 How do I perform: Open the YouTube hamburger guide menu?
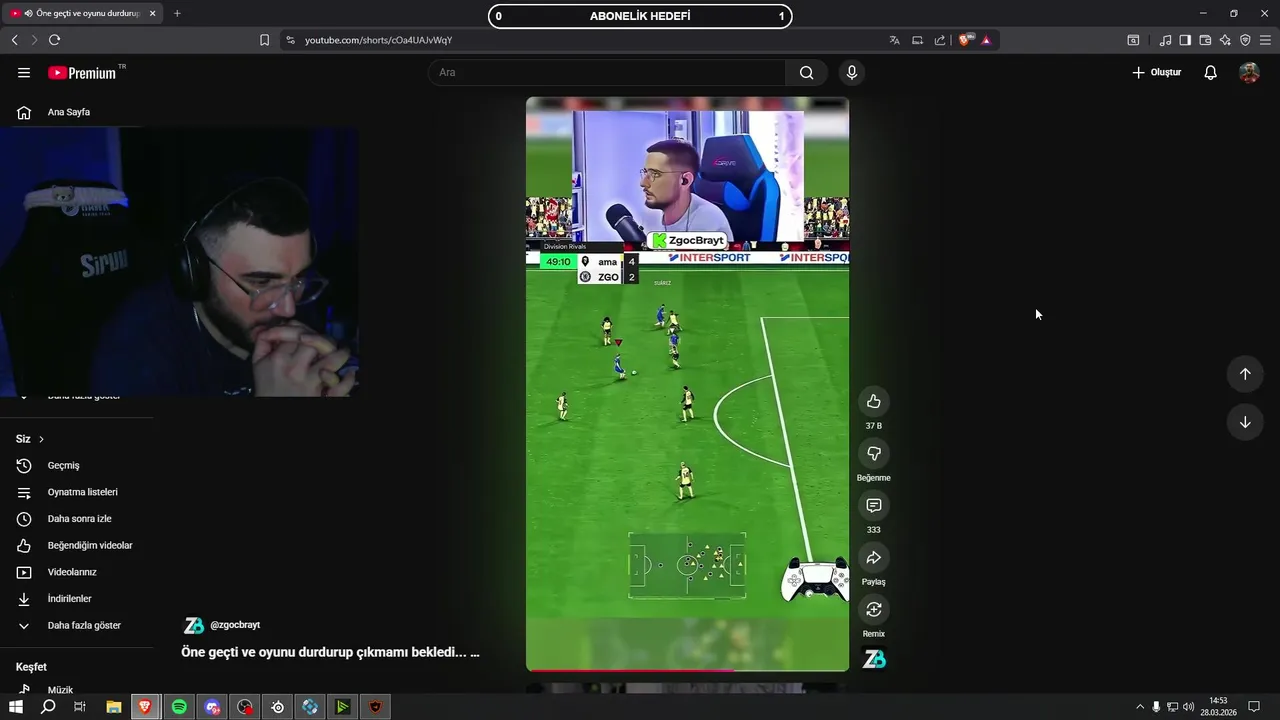[x=24, y=73]
